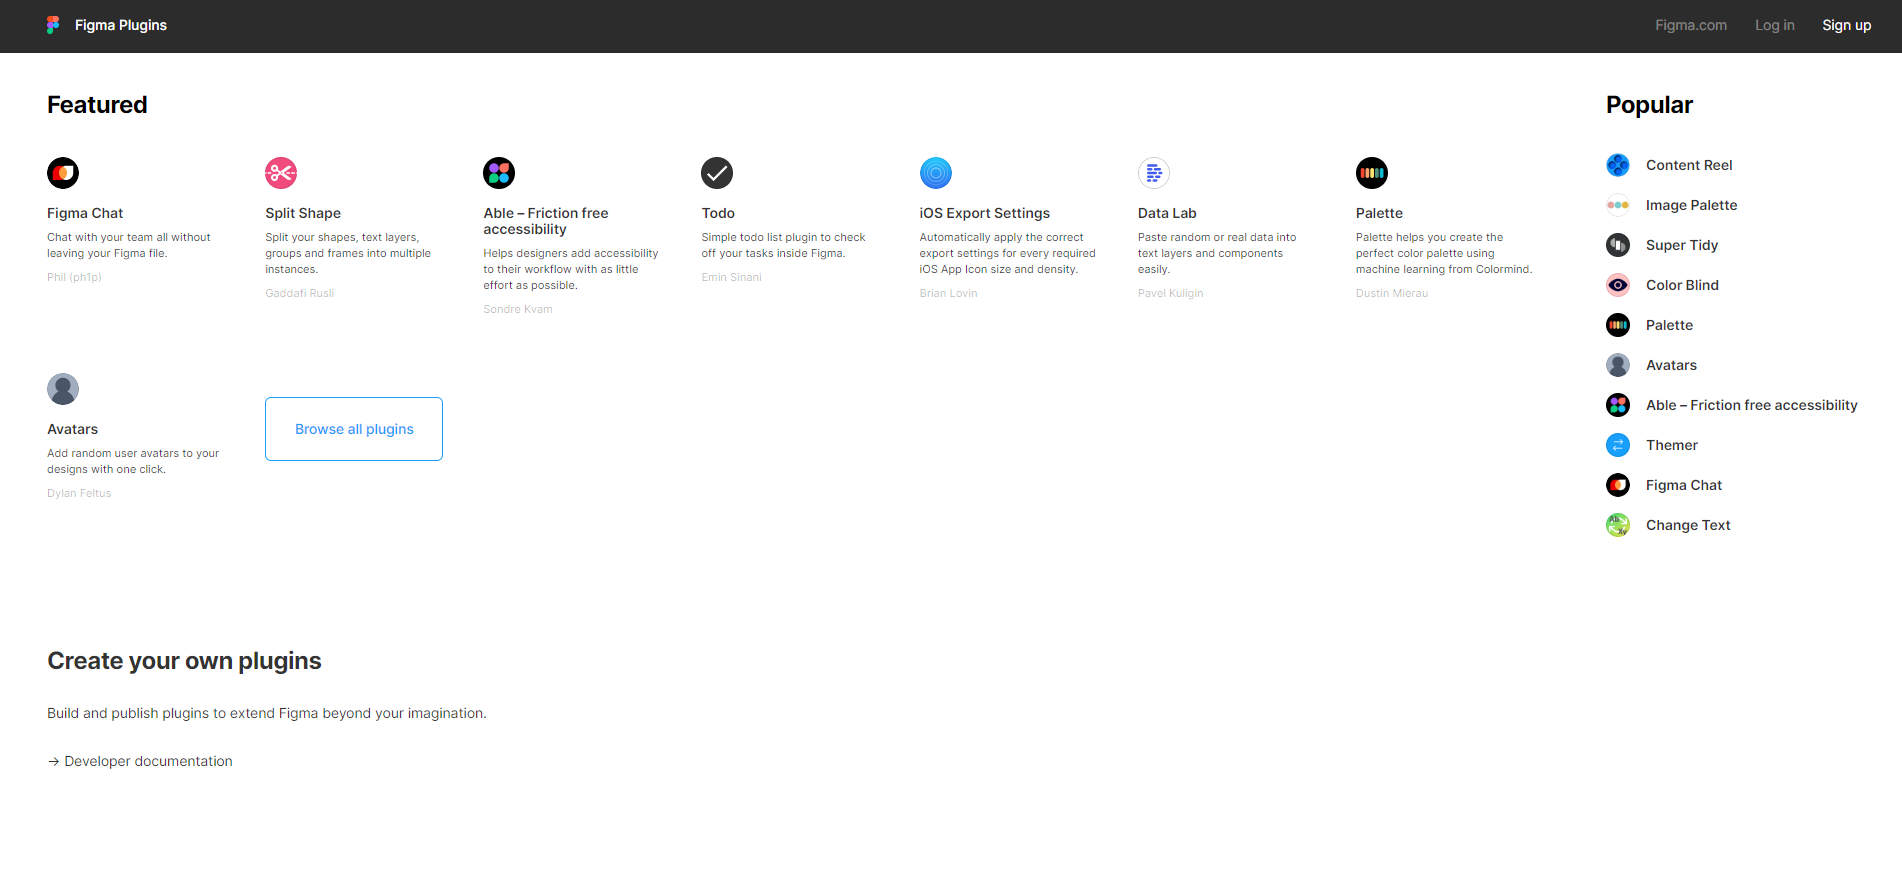Click the Data Lab plugin icon

(x=1153, y=173)
